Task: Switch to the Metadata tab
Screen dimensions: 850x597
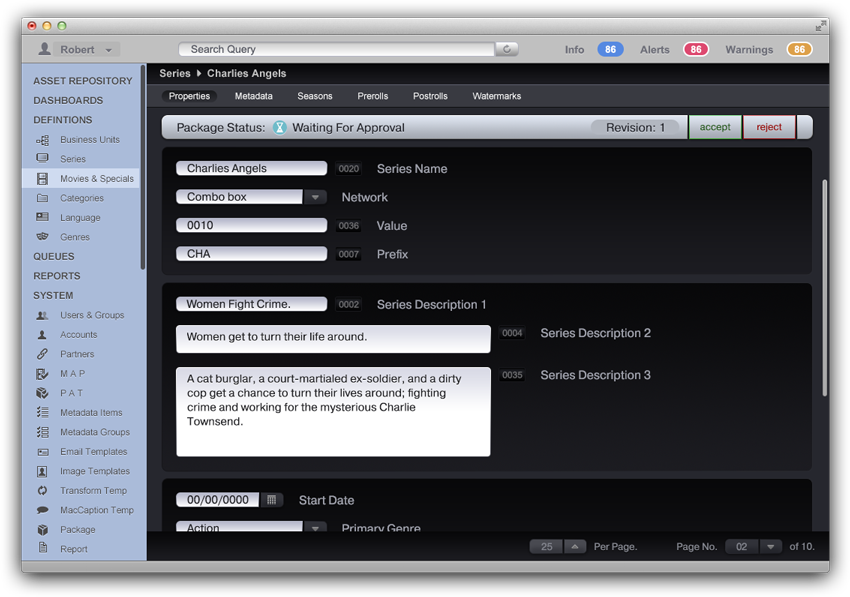Action: coord(254,96)
